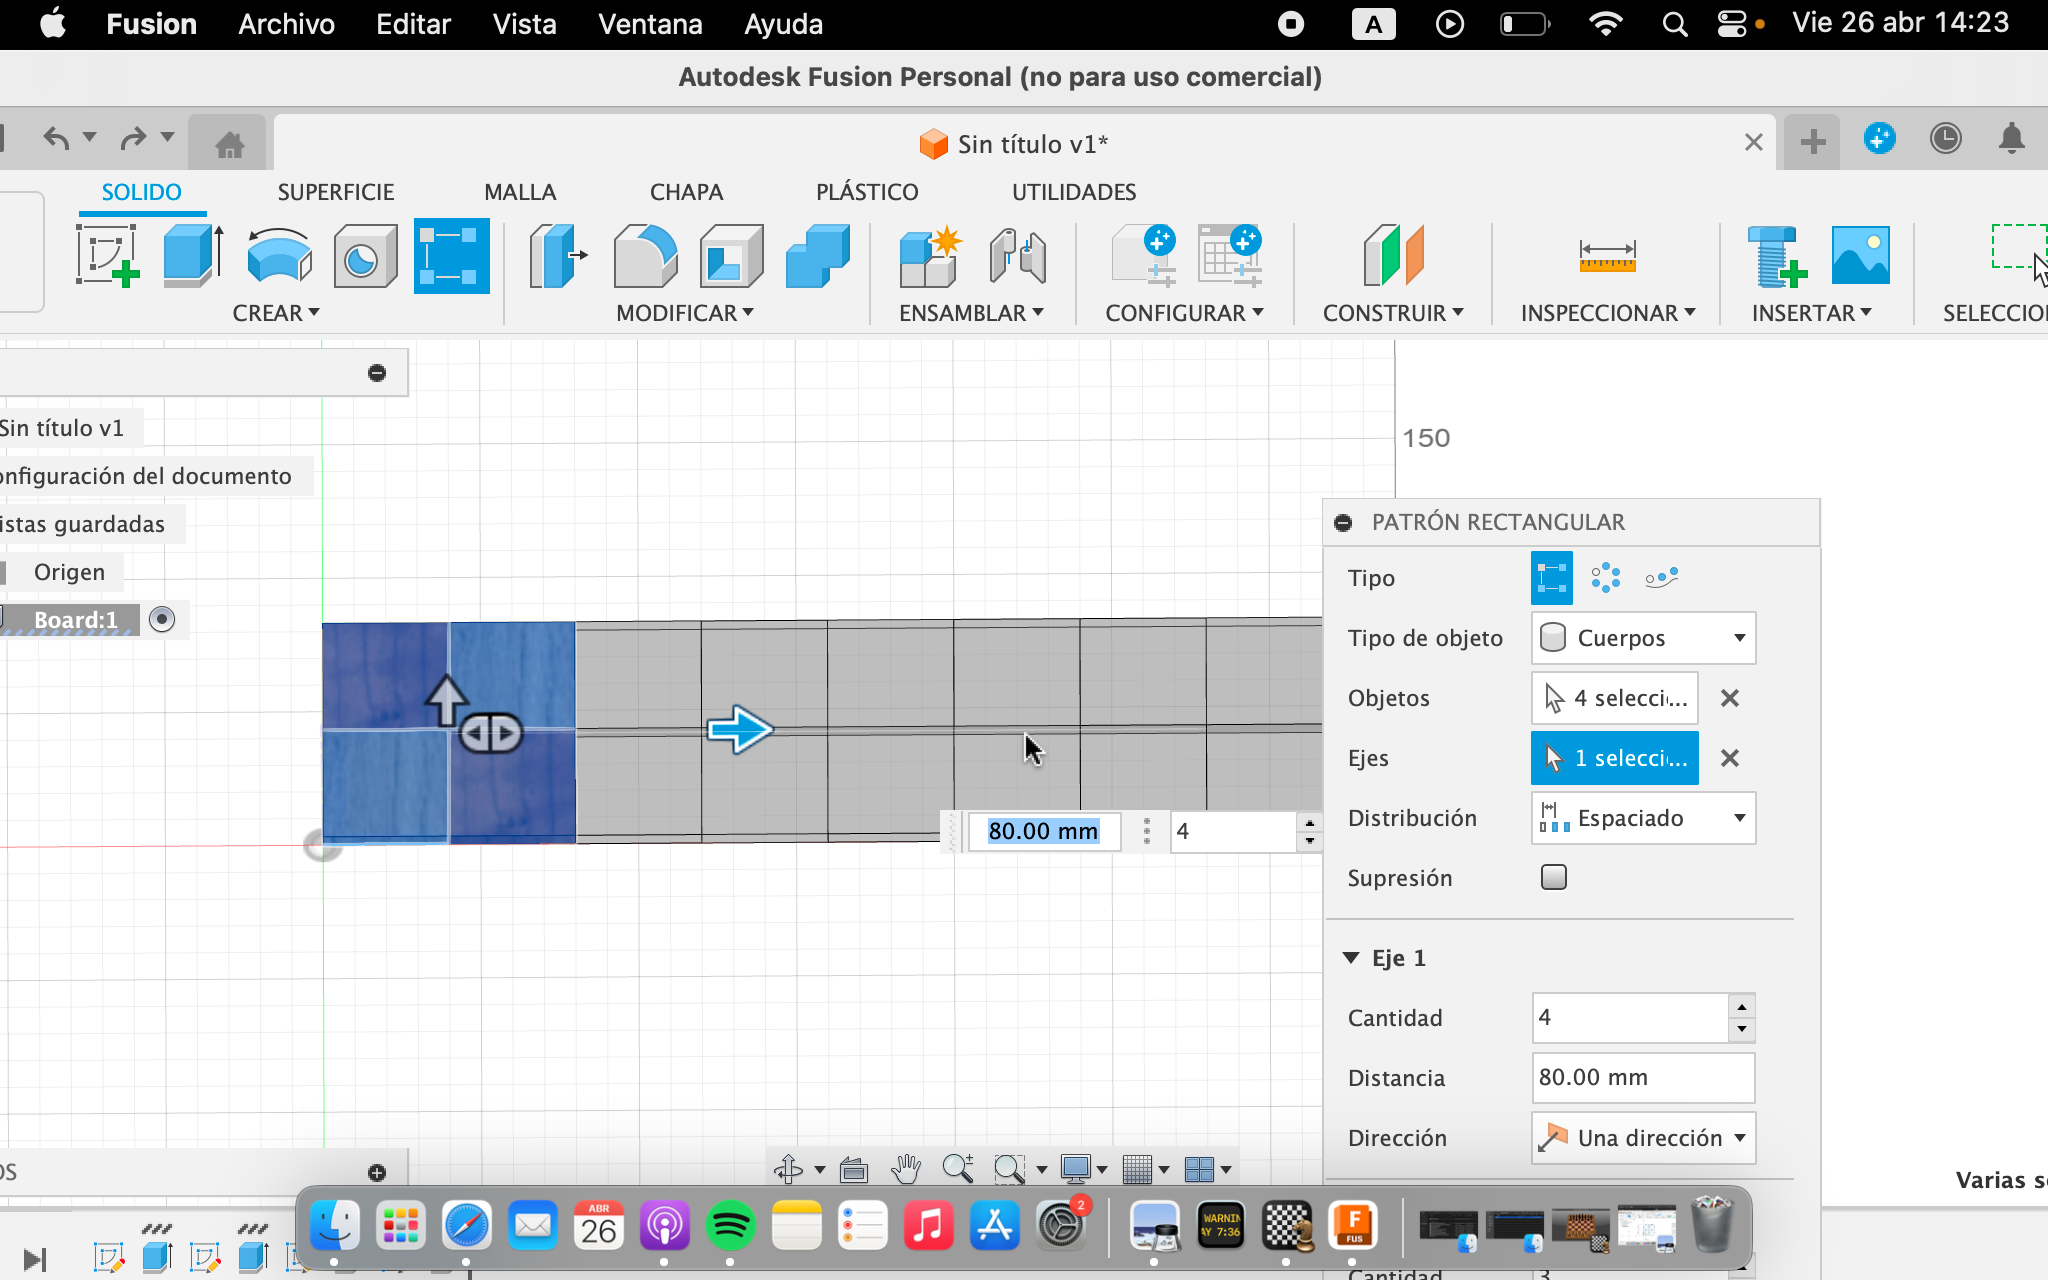Click the Distancia 80.00 mm field in panel
This screenshot has width=2048, height=1280.
1644,1078
